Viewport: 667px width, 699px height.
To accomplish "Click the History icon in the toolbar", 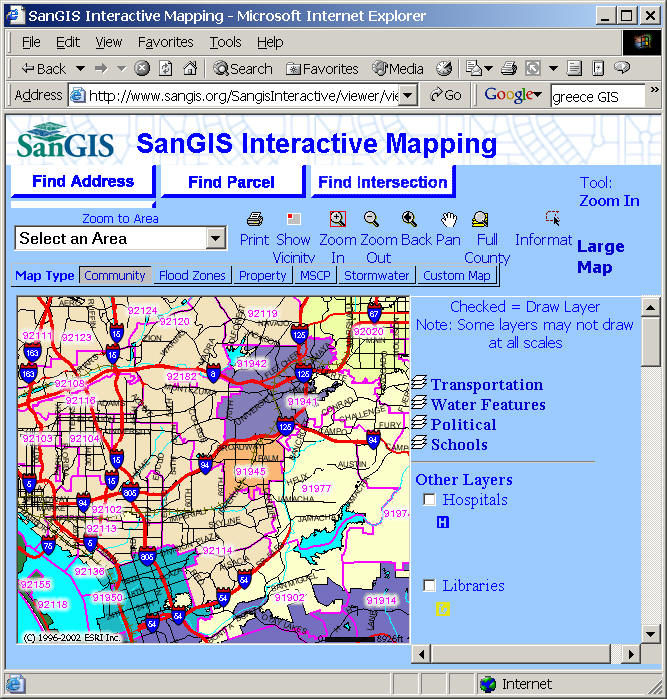I will (x=444, y=68).
